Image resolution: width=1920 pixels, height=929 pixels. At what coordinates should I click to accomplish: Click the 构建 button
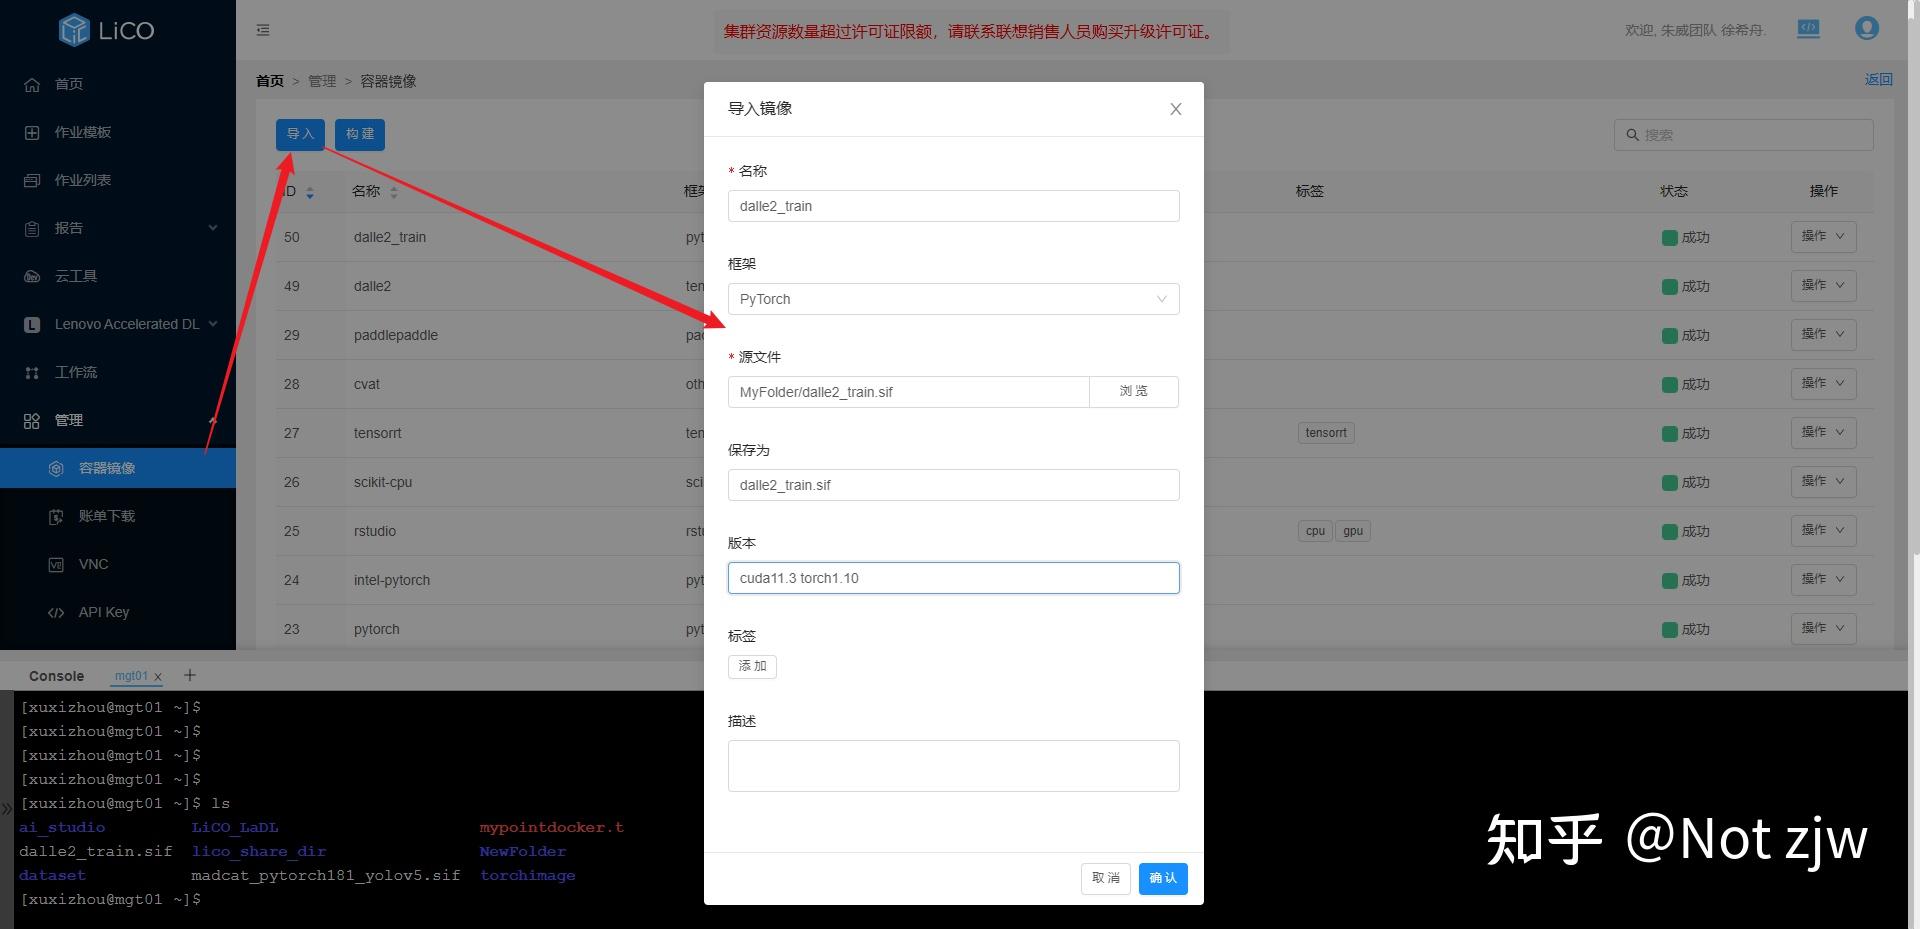(360, 134)
